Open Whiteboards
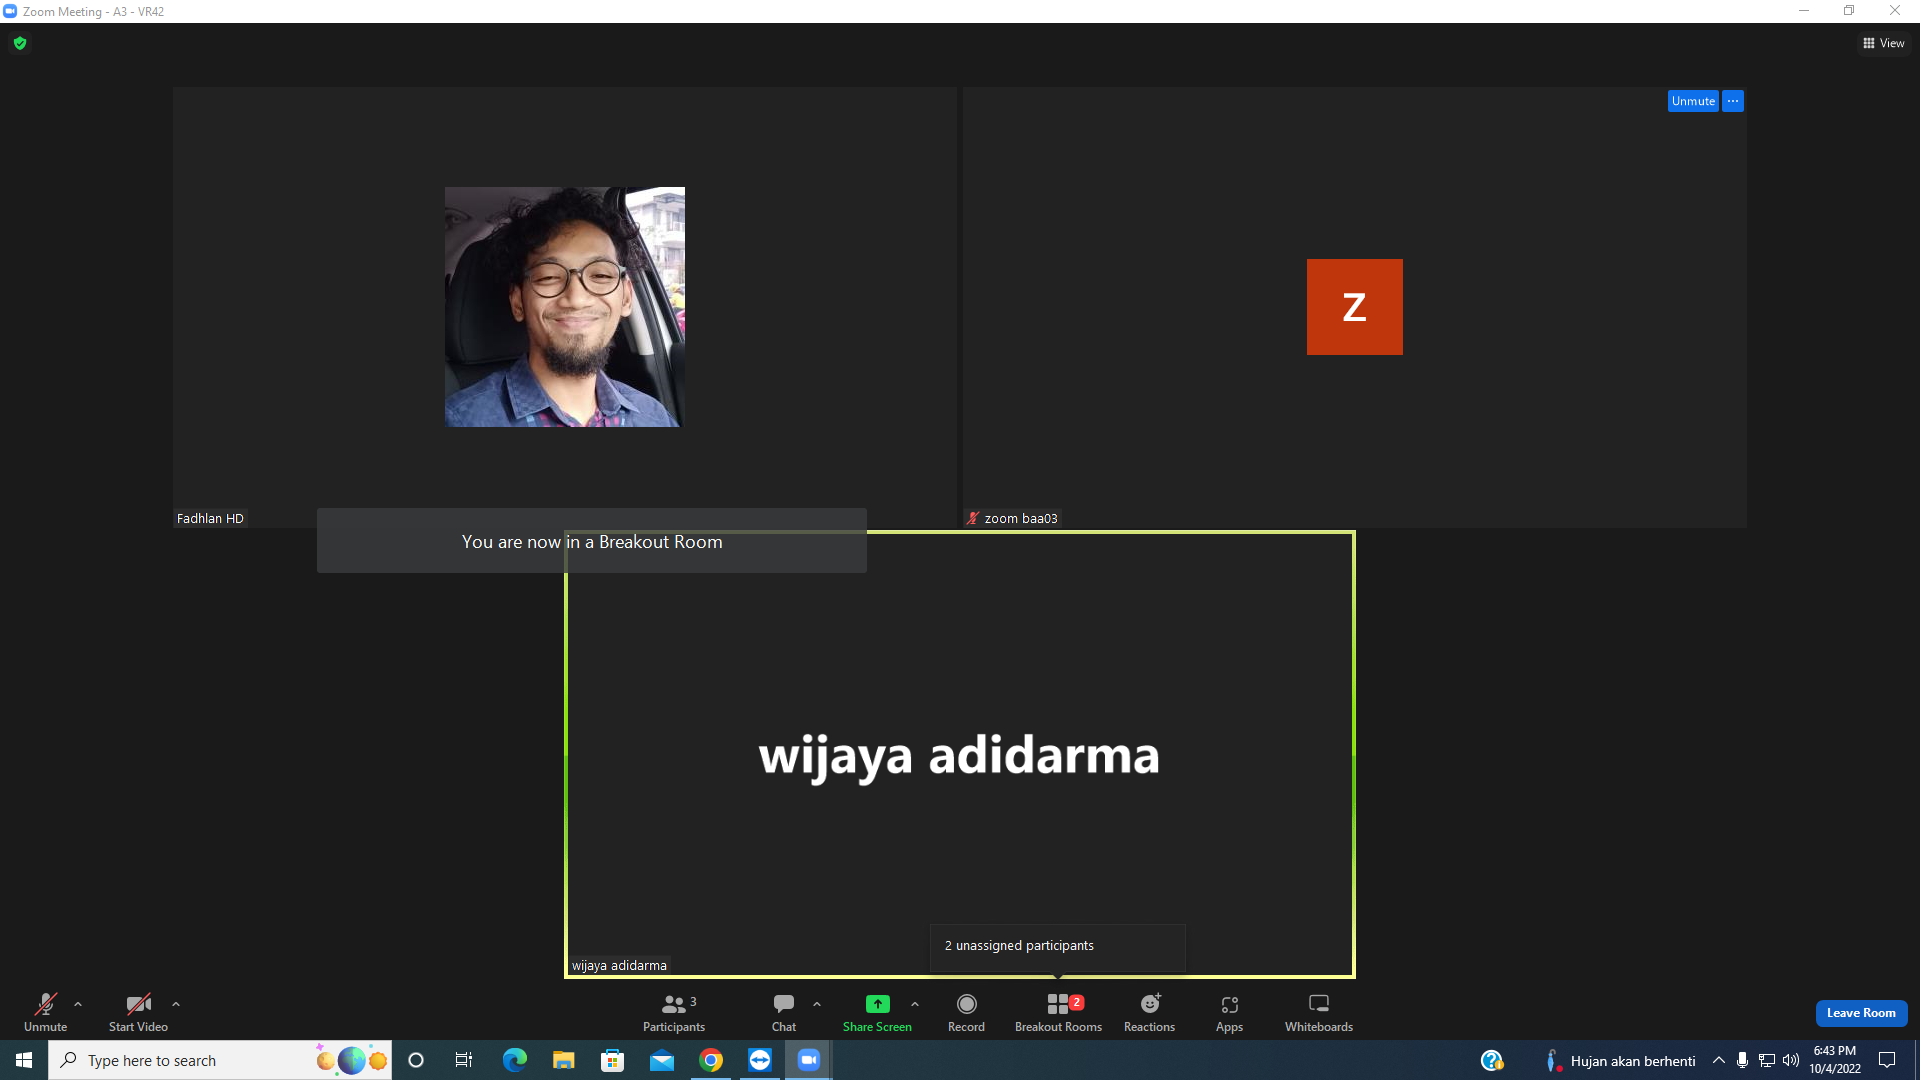1920x1080 pixels. 1319,1012
